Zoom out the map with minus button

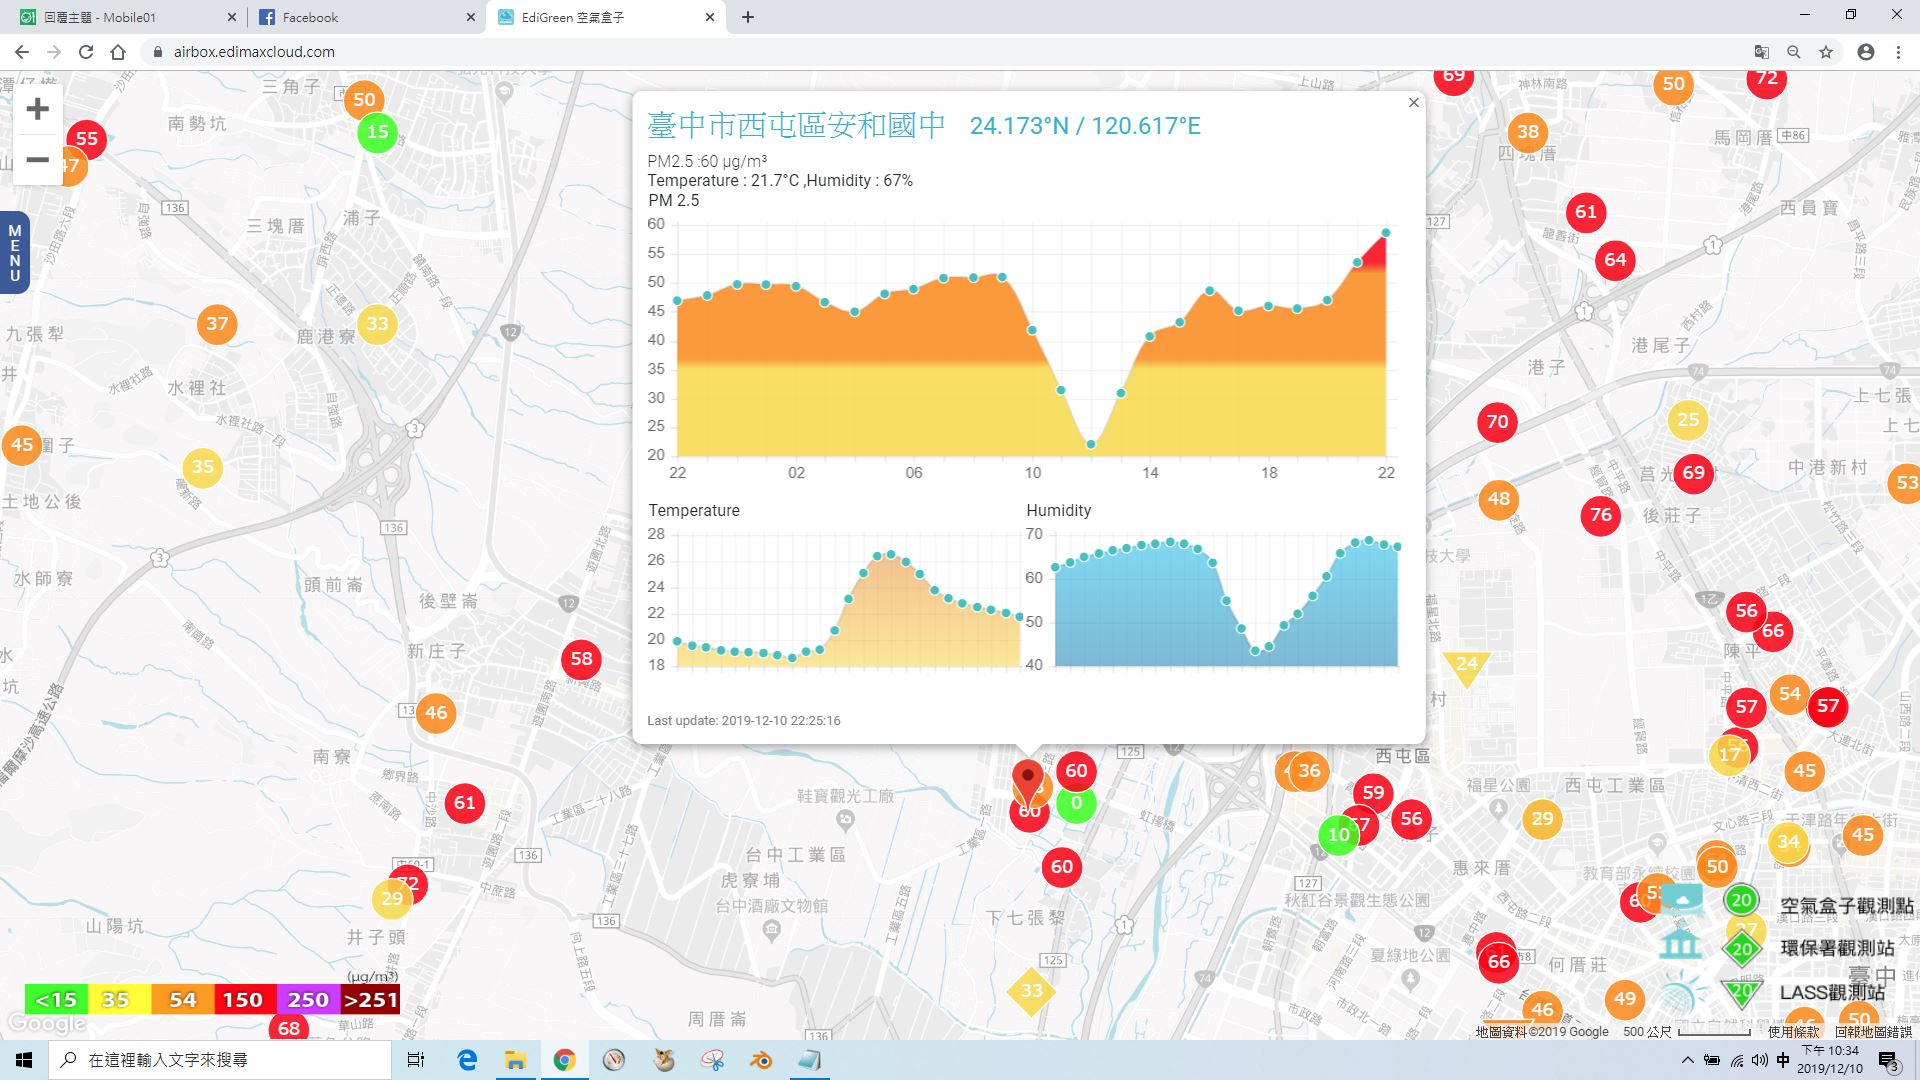(x=37, y=160)
